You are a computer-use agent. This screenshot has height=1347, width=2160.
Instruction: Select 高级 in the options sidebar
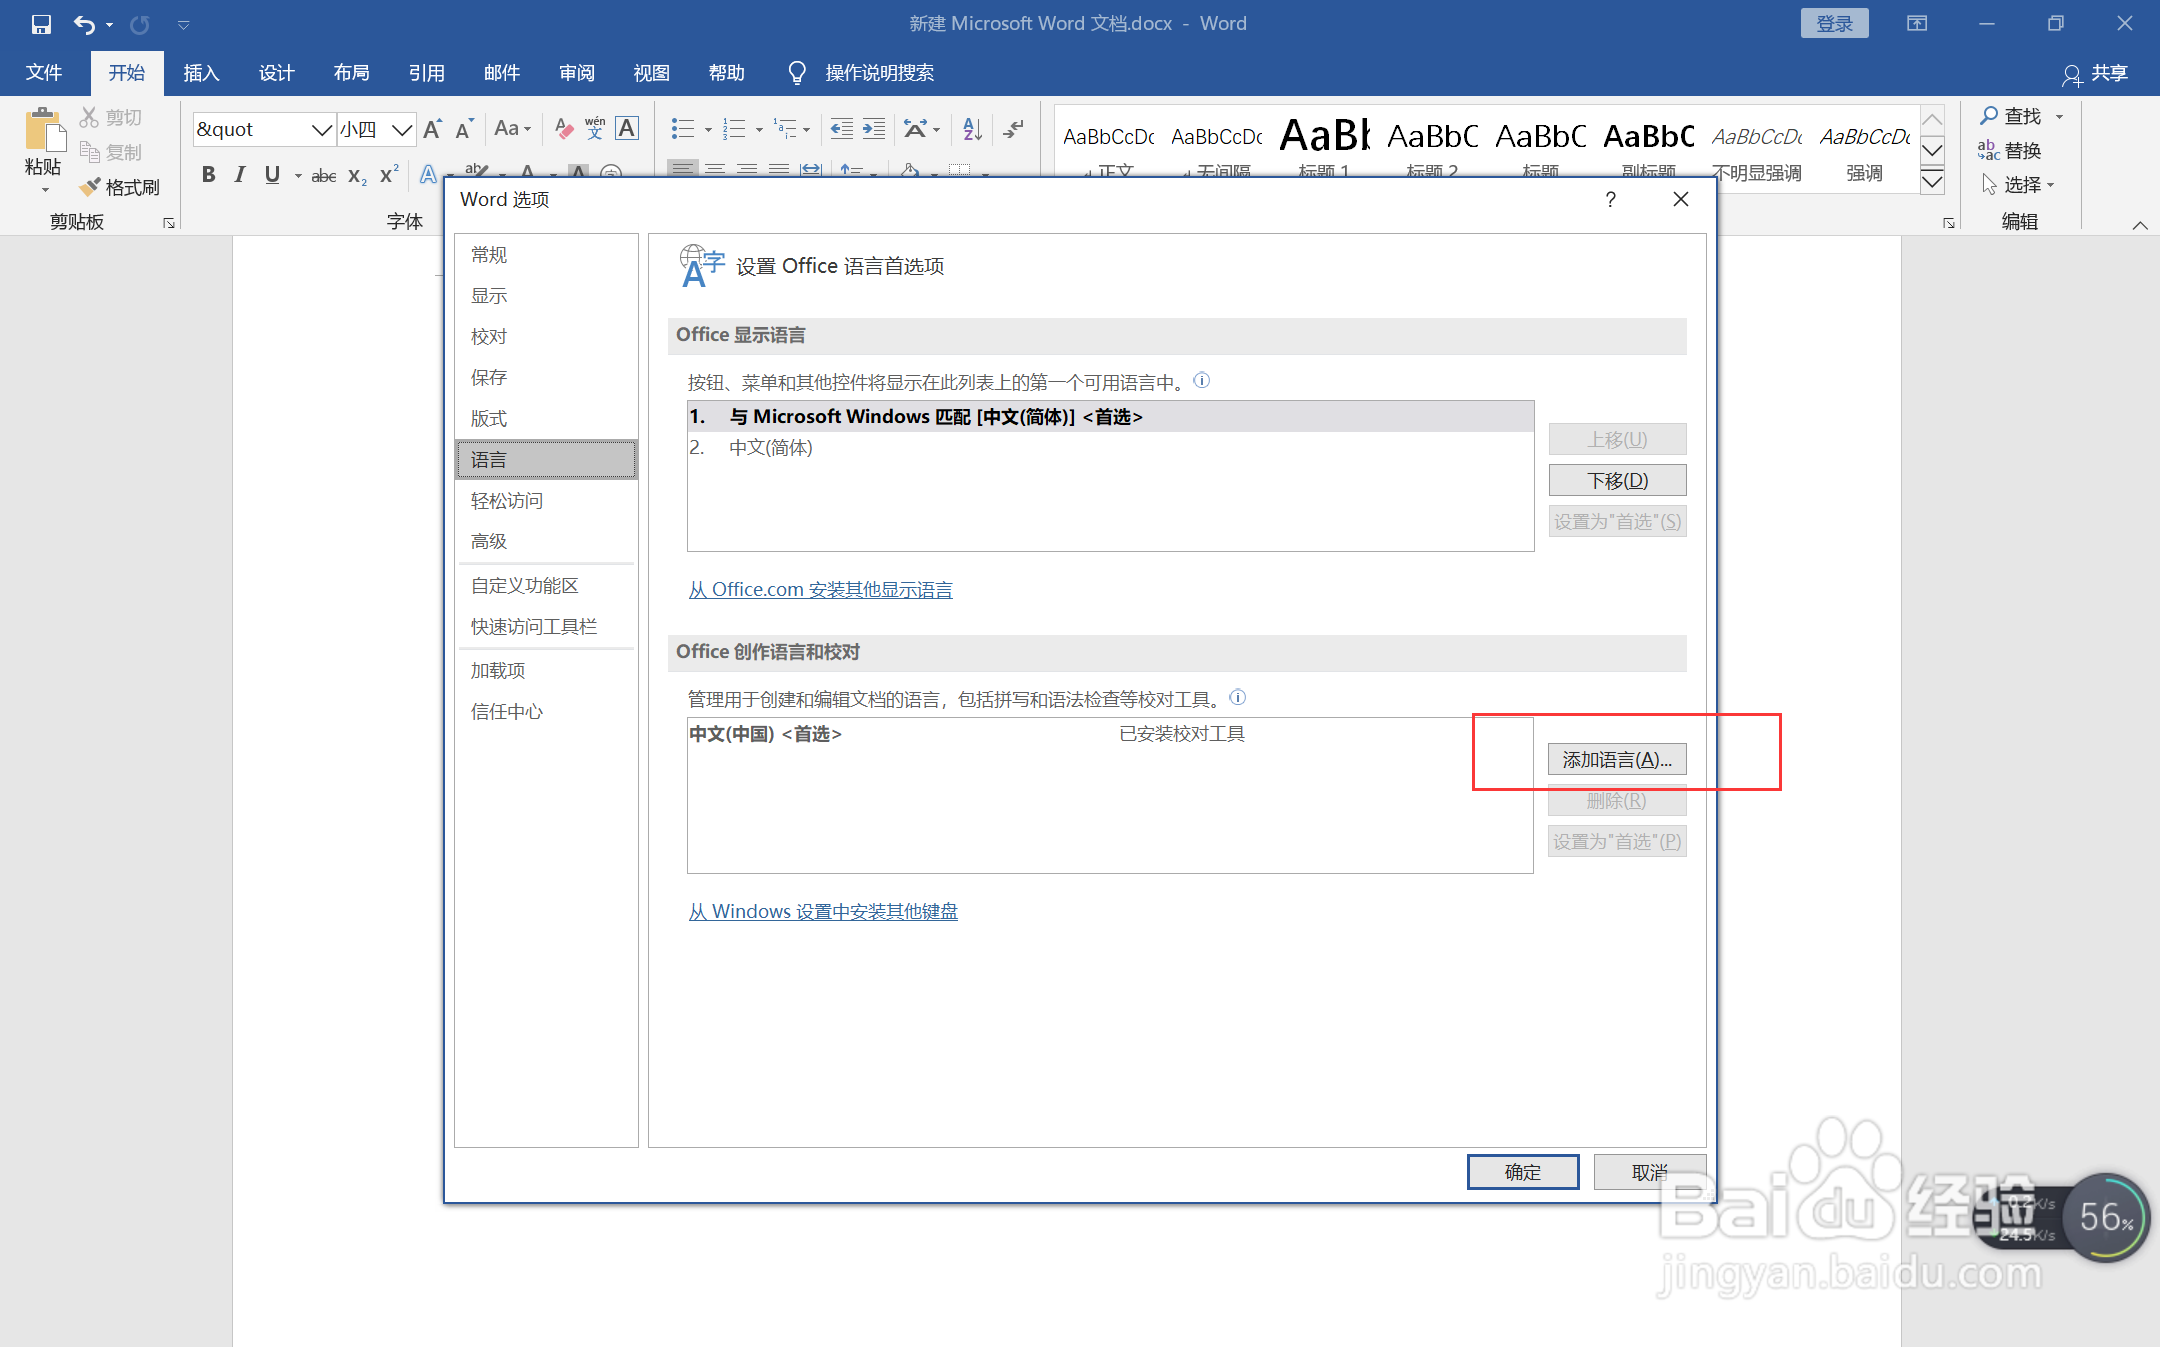pos(546,541)
